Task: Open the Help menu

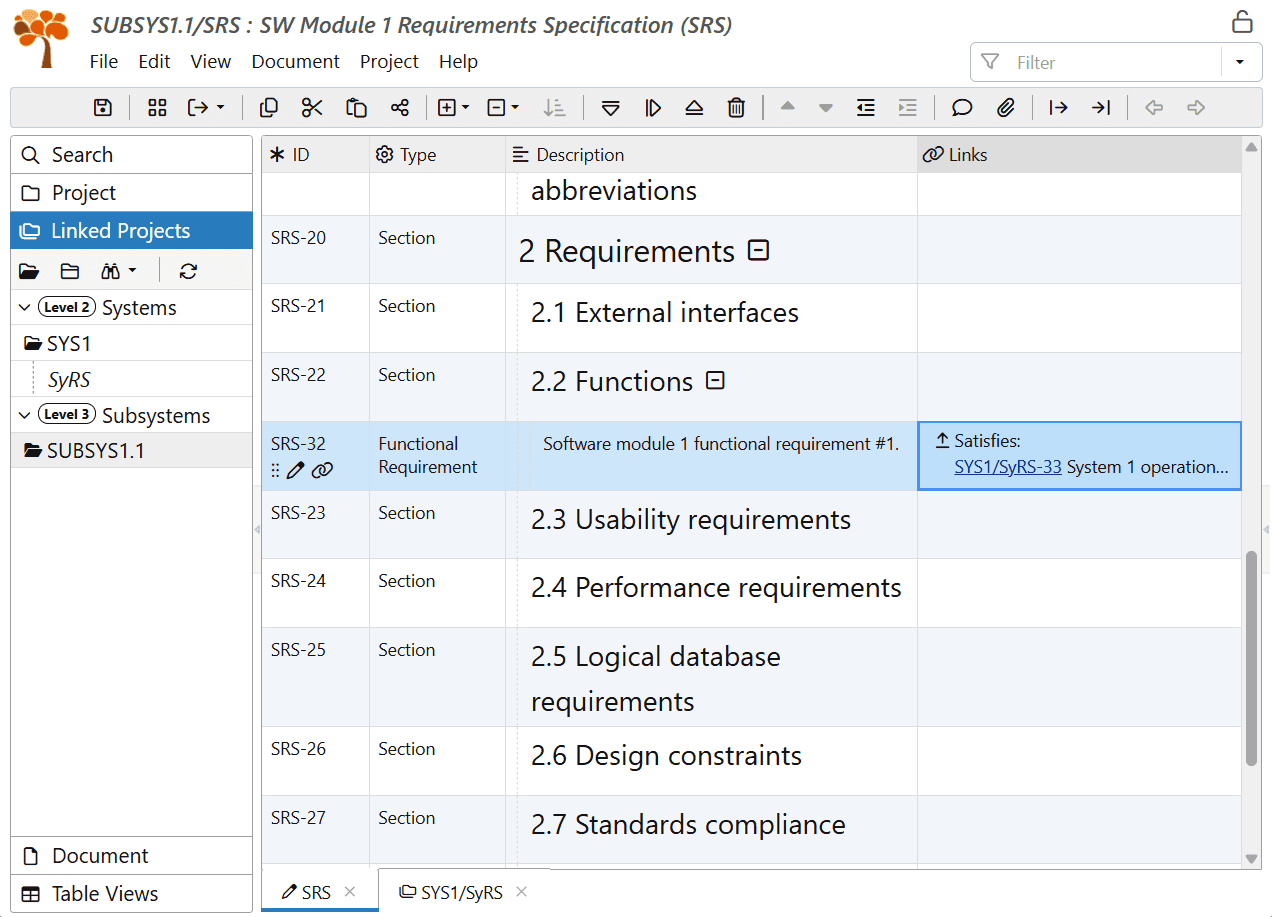Action: point(458,61)
